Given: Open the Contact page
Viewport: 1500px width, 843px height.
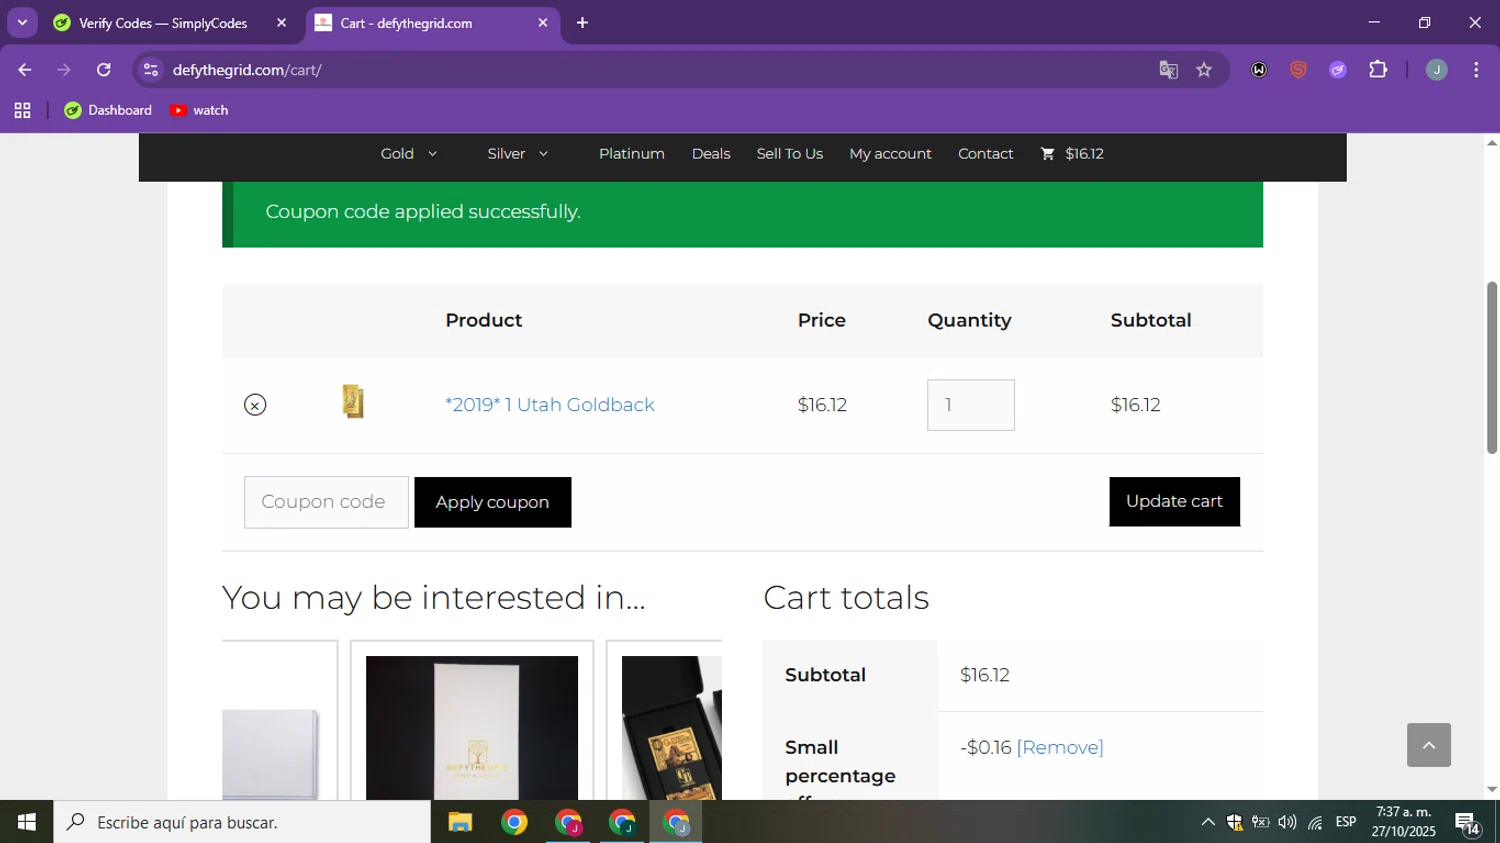Looking at the screenshot, I should 985,154.
